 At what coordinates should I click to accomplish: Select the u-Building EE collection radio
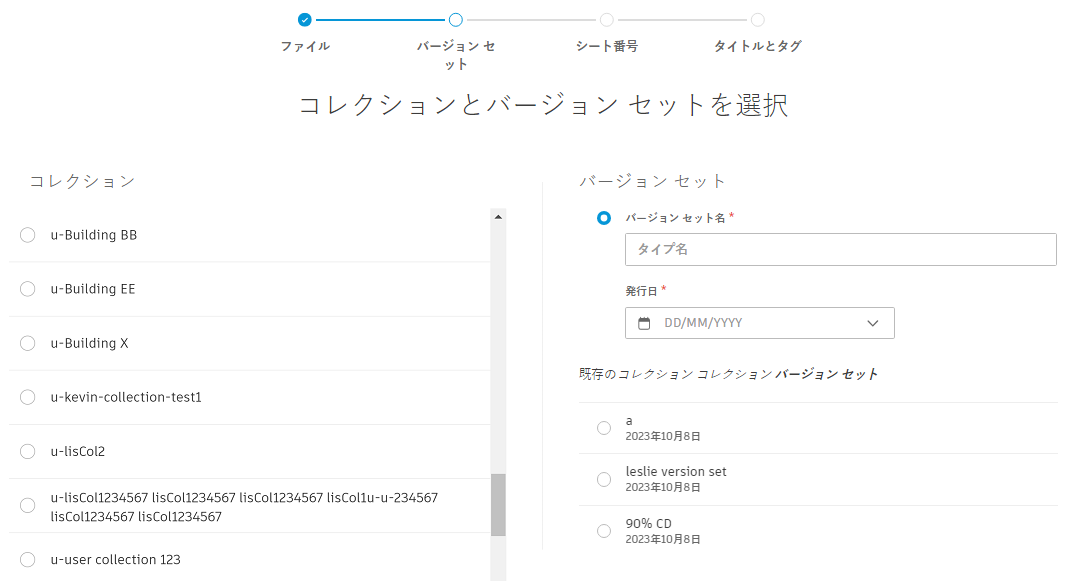click(28, 289)
